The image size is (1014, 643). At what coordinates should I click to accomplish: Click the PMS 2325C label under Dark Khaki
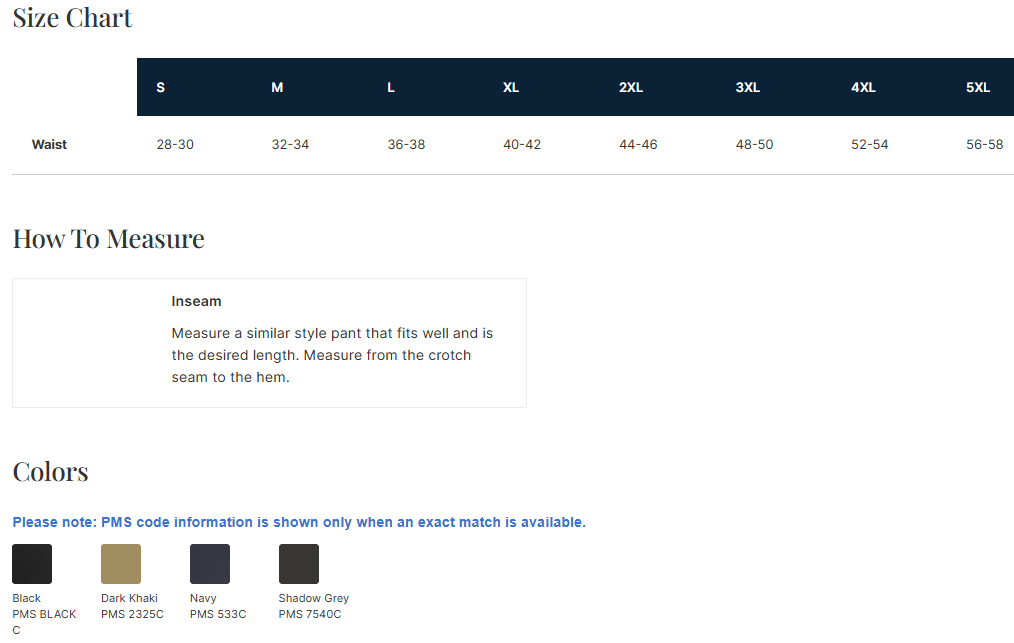(132, 614)
